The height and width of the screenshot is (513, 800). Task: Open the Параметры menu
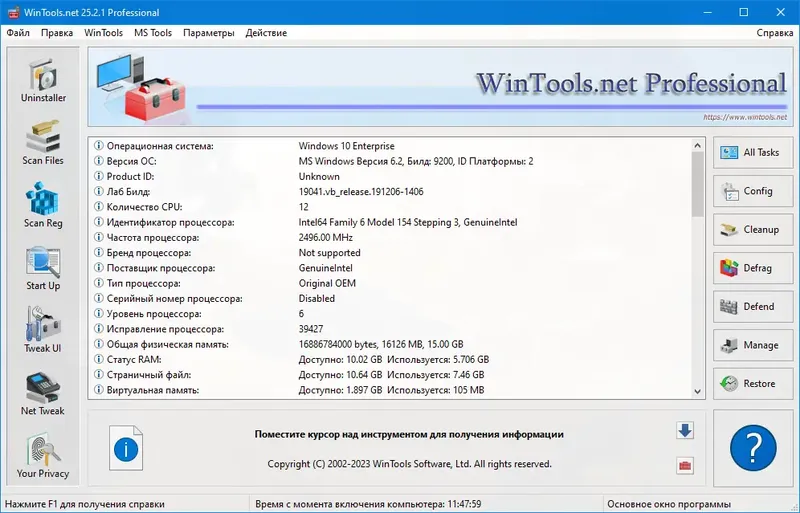[x=209, y=33]
